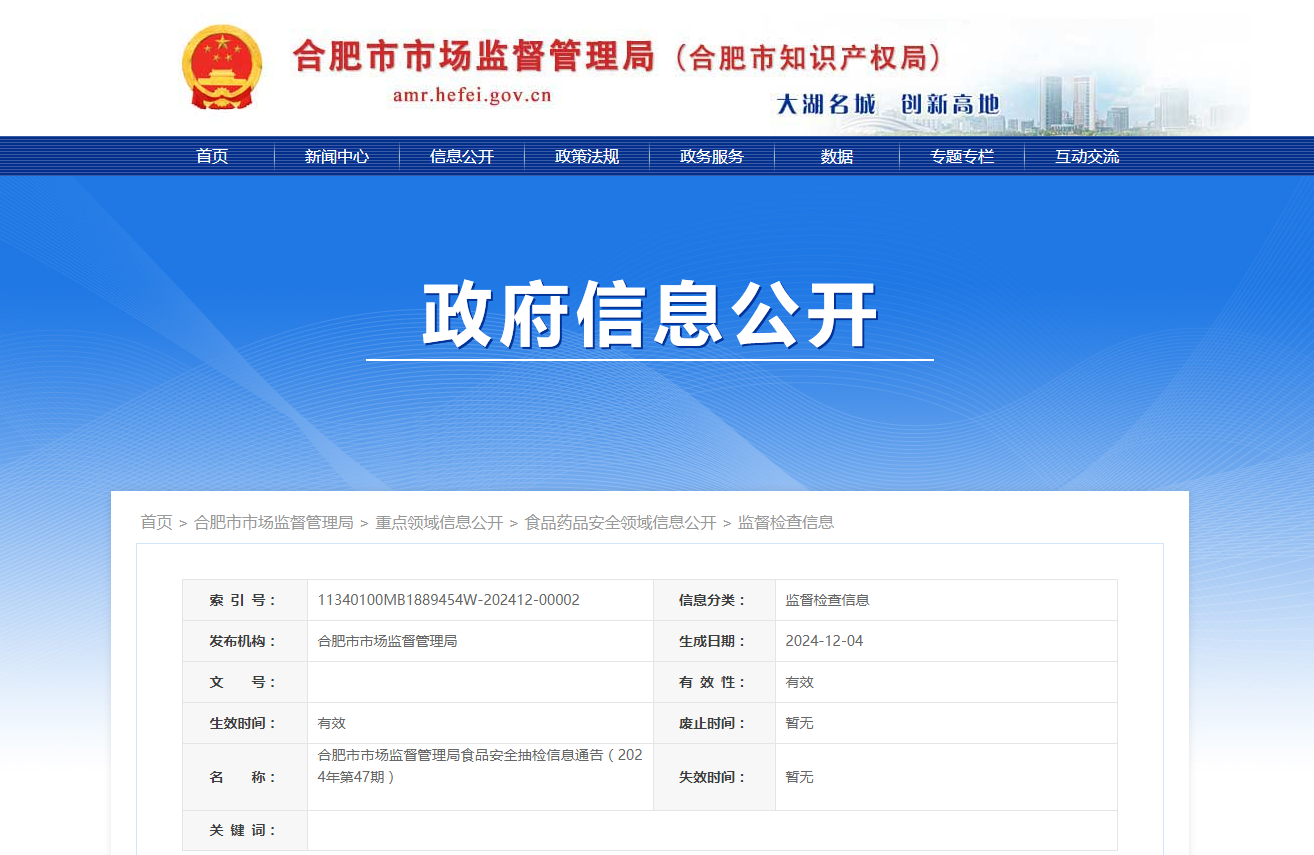
Task: Select the 数据 navigation item
Action: pos(837,157)
